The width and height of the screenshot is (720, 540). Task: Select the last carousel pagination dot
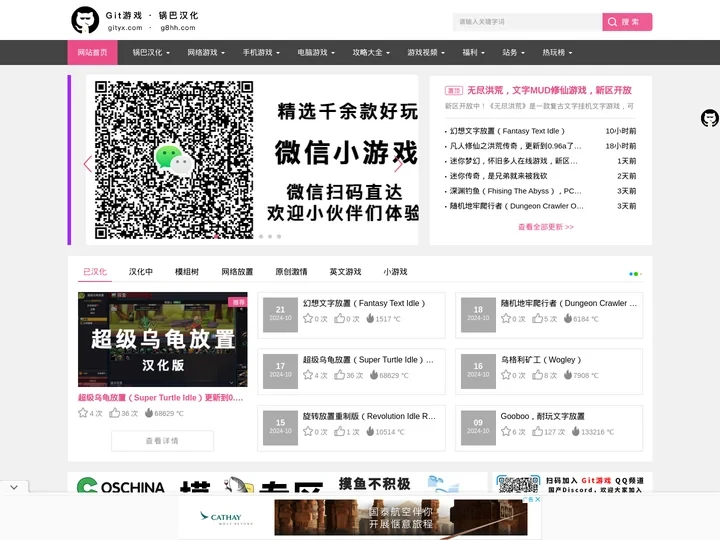pos(279,236)
